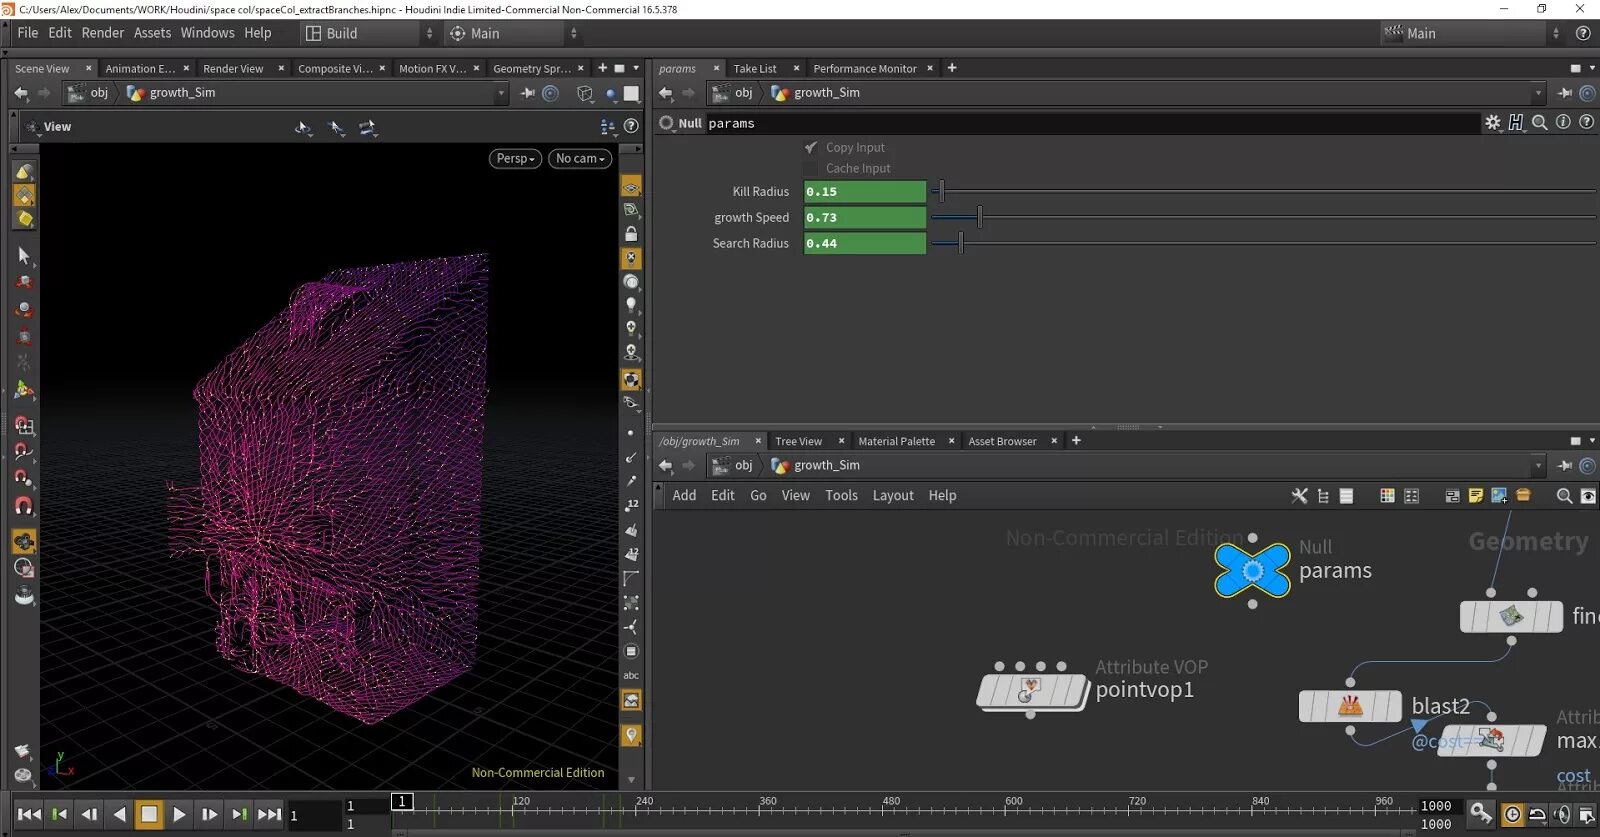Screen dimensions: 1600x837
Task: Open the parameter gear settings menu
Action: [x=1492, y=123]
